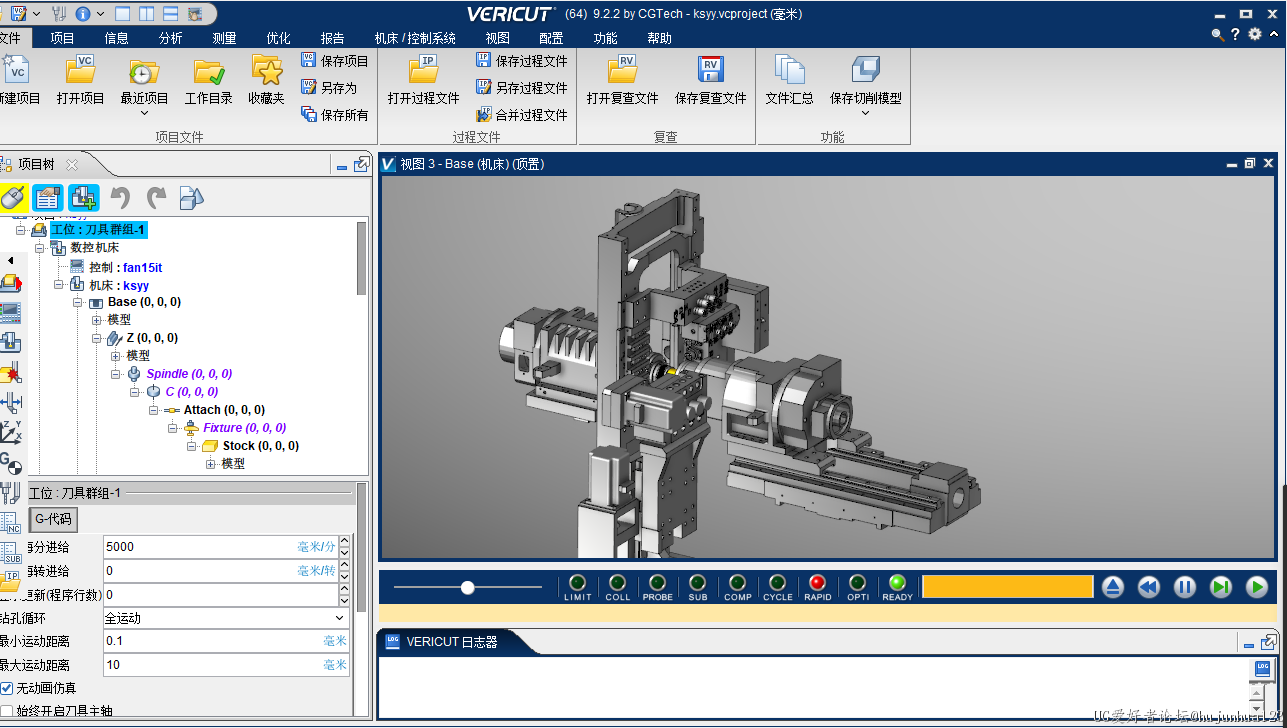The height and width of the screenshot is (728, 1287).
Task: Click the undo arrow in project tree toolbar
Action: (121, 198)
